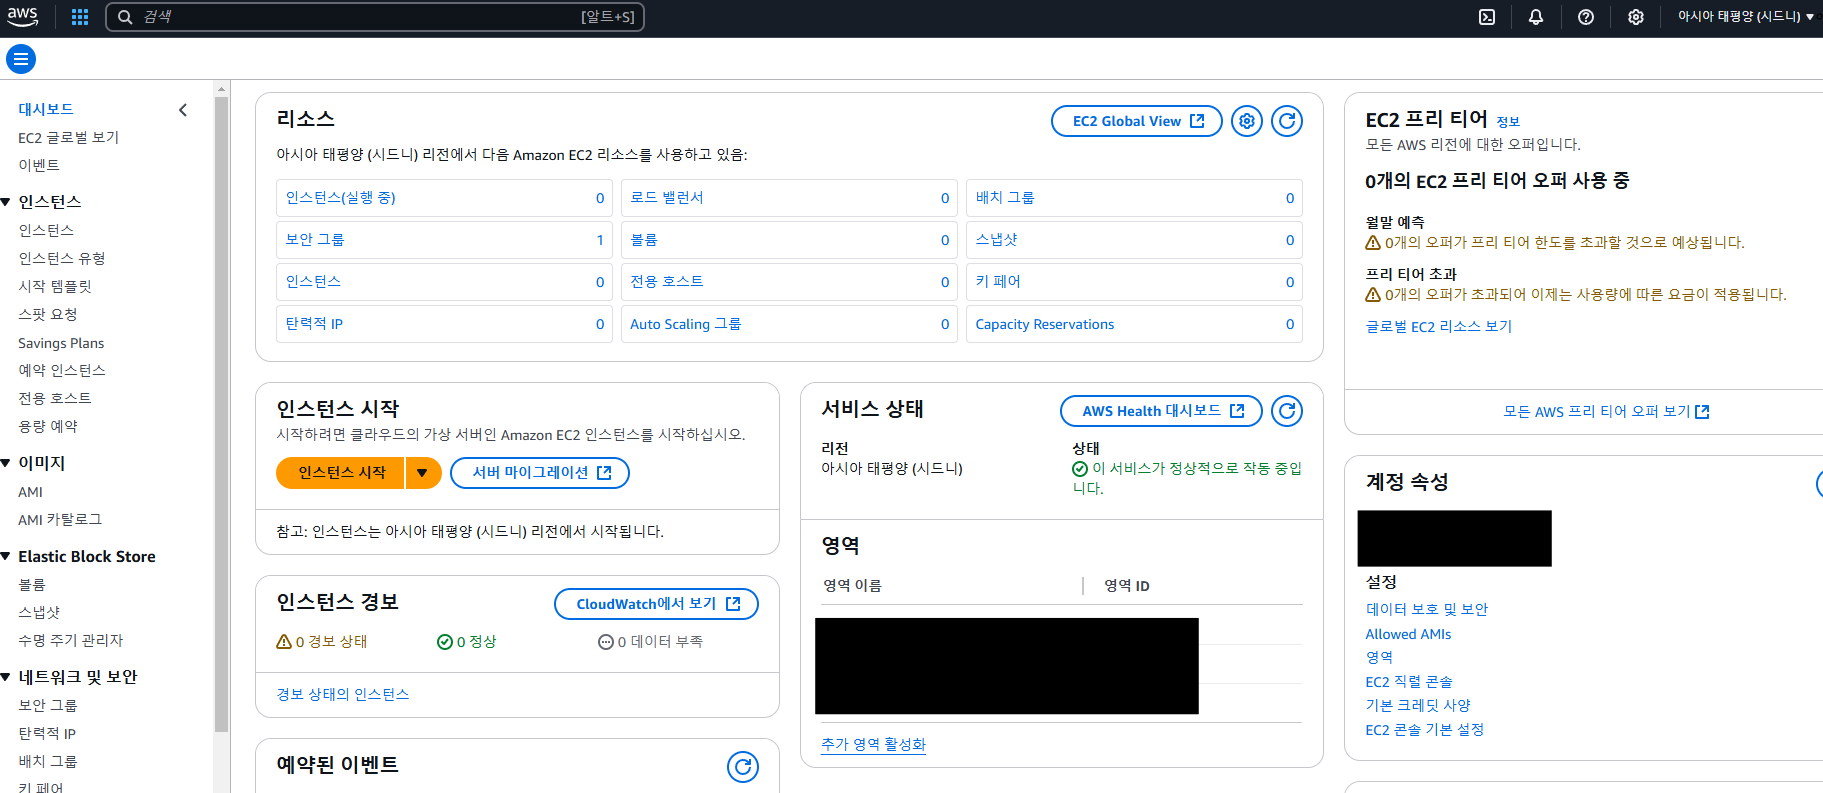Click the 인스턴스(실행 중) resource link
The image size is (1823, 793).
341,198
